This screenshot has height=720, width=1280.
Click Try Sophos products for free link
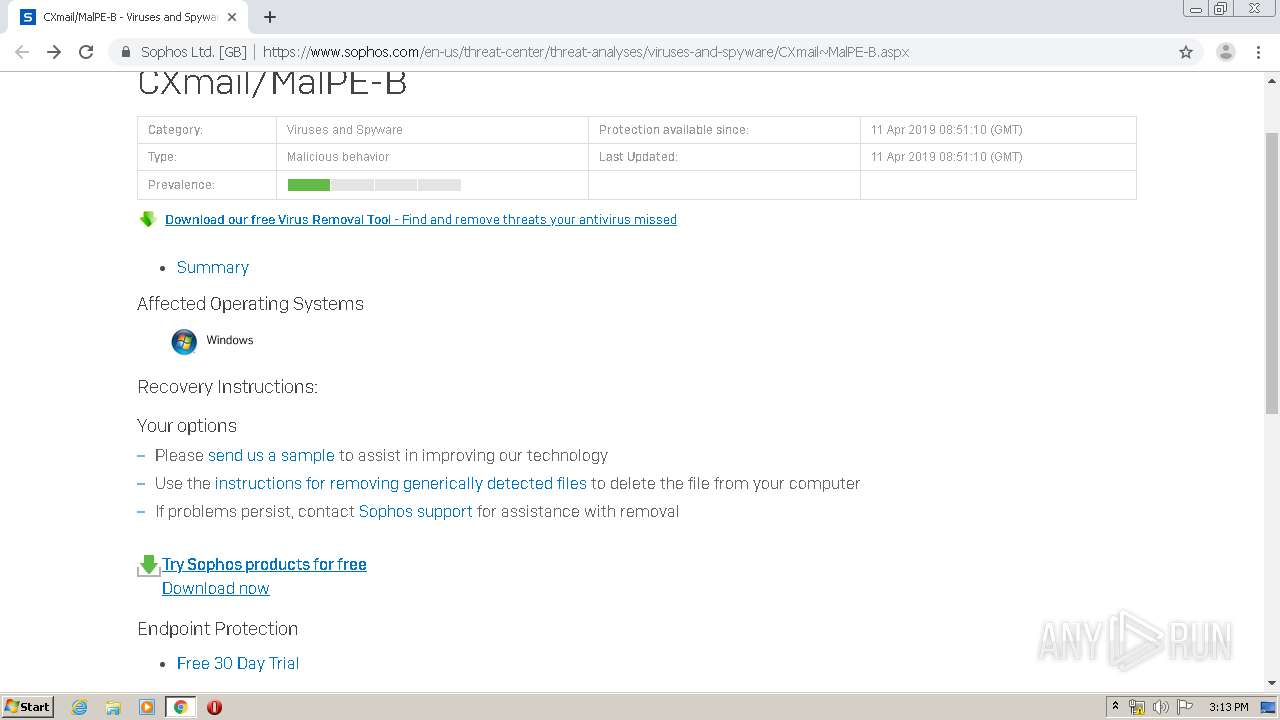pyautogui.click(x=264, y=564)
